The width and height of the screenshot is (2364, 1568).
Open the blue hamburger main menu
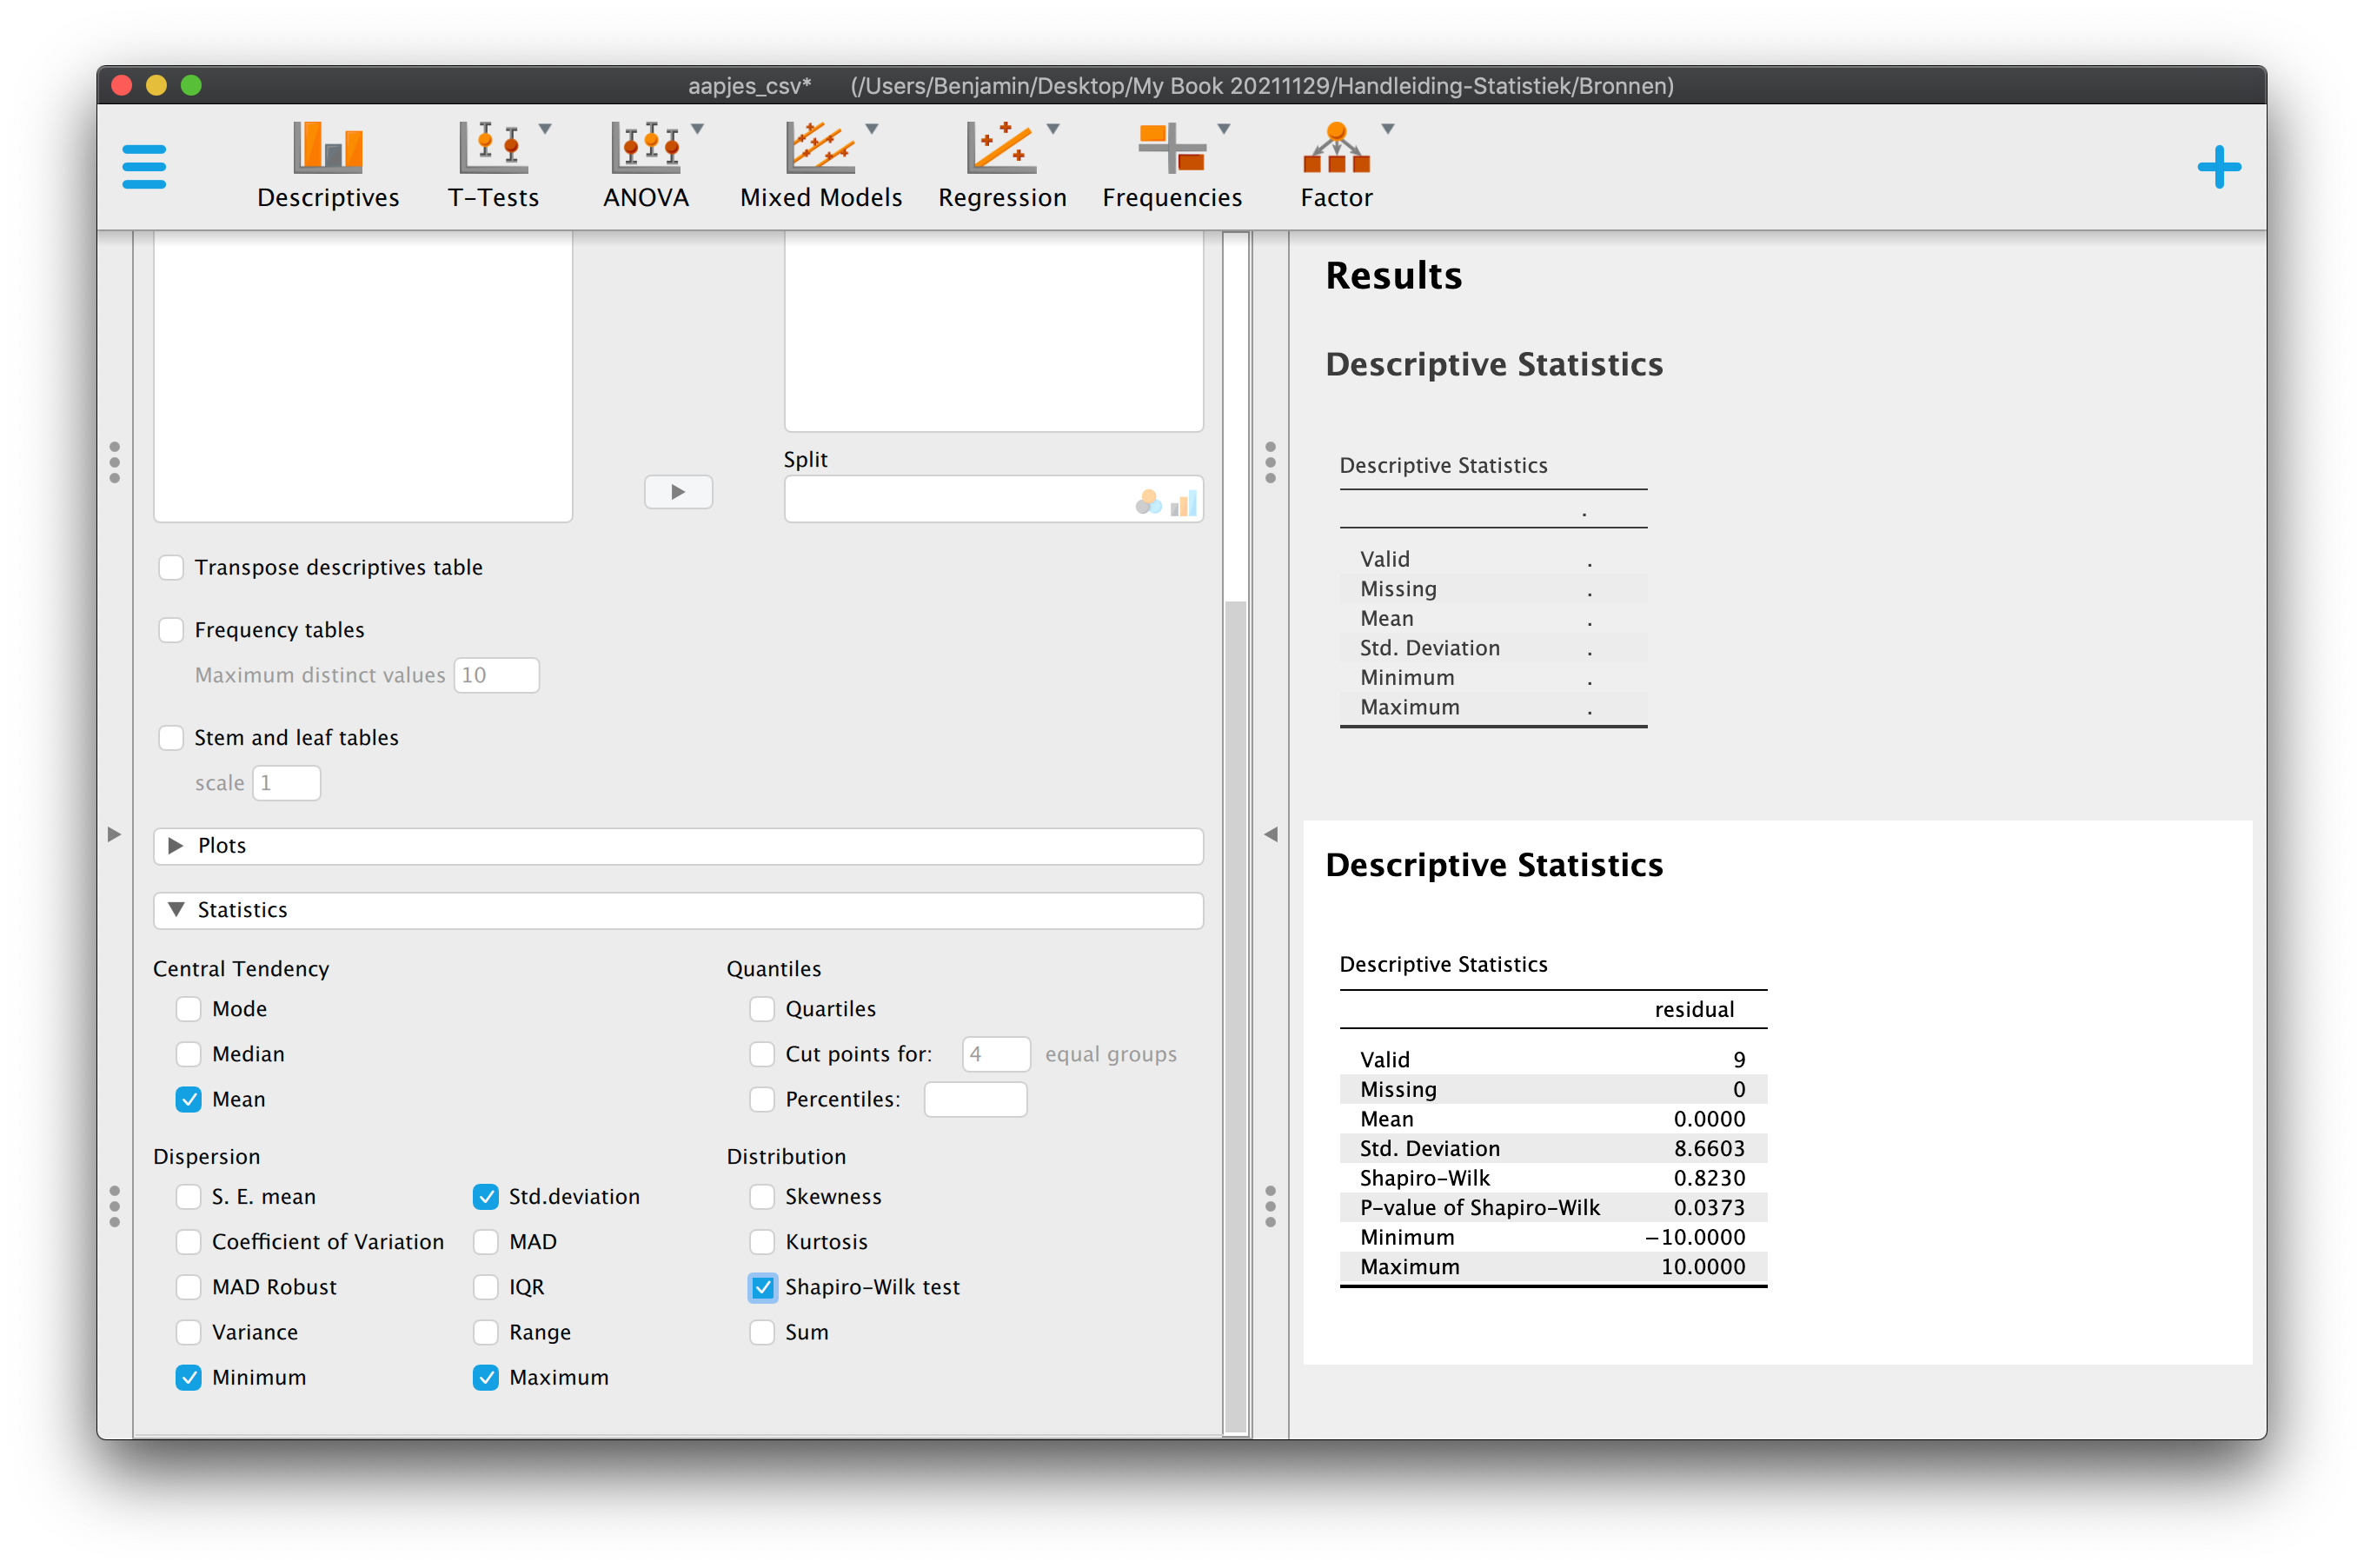point(144,166)
